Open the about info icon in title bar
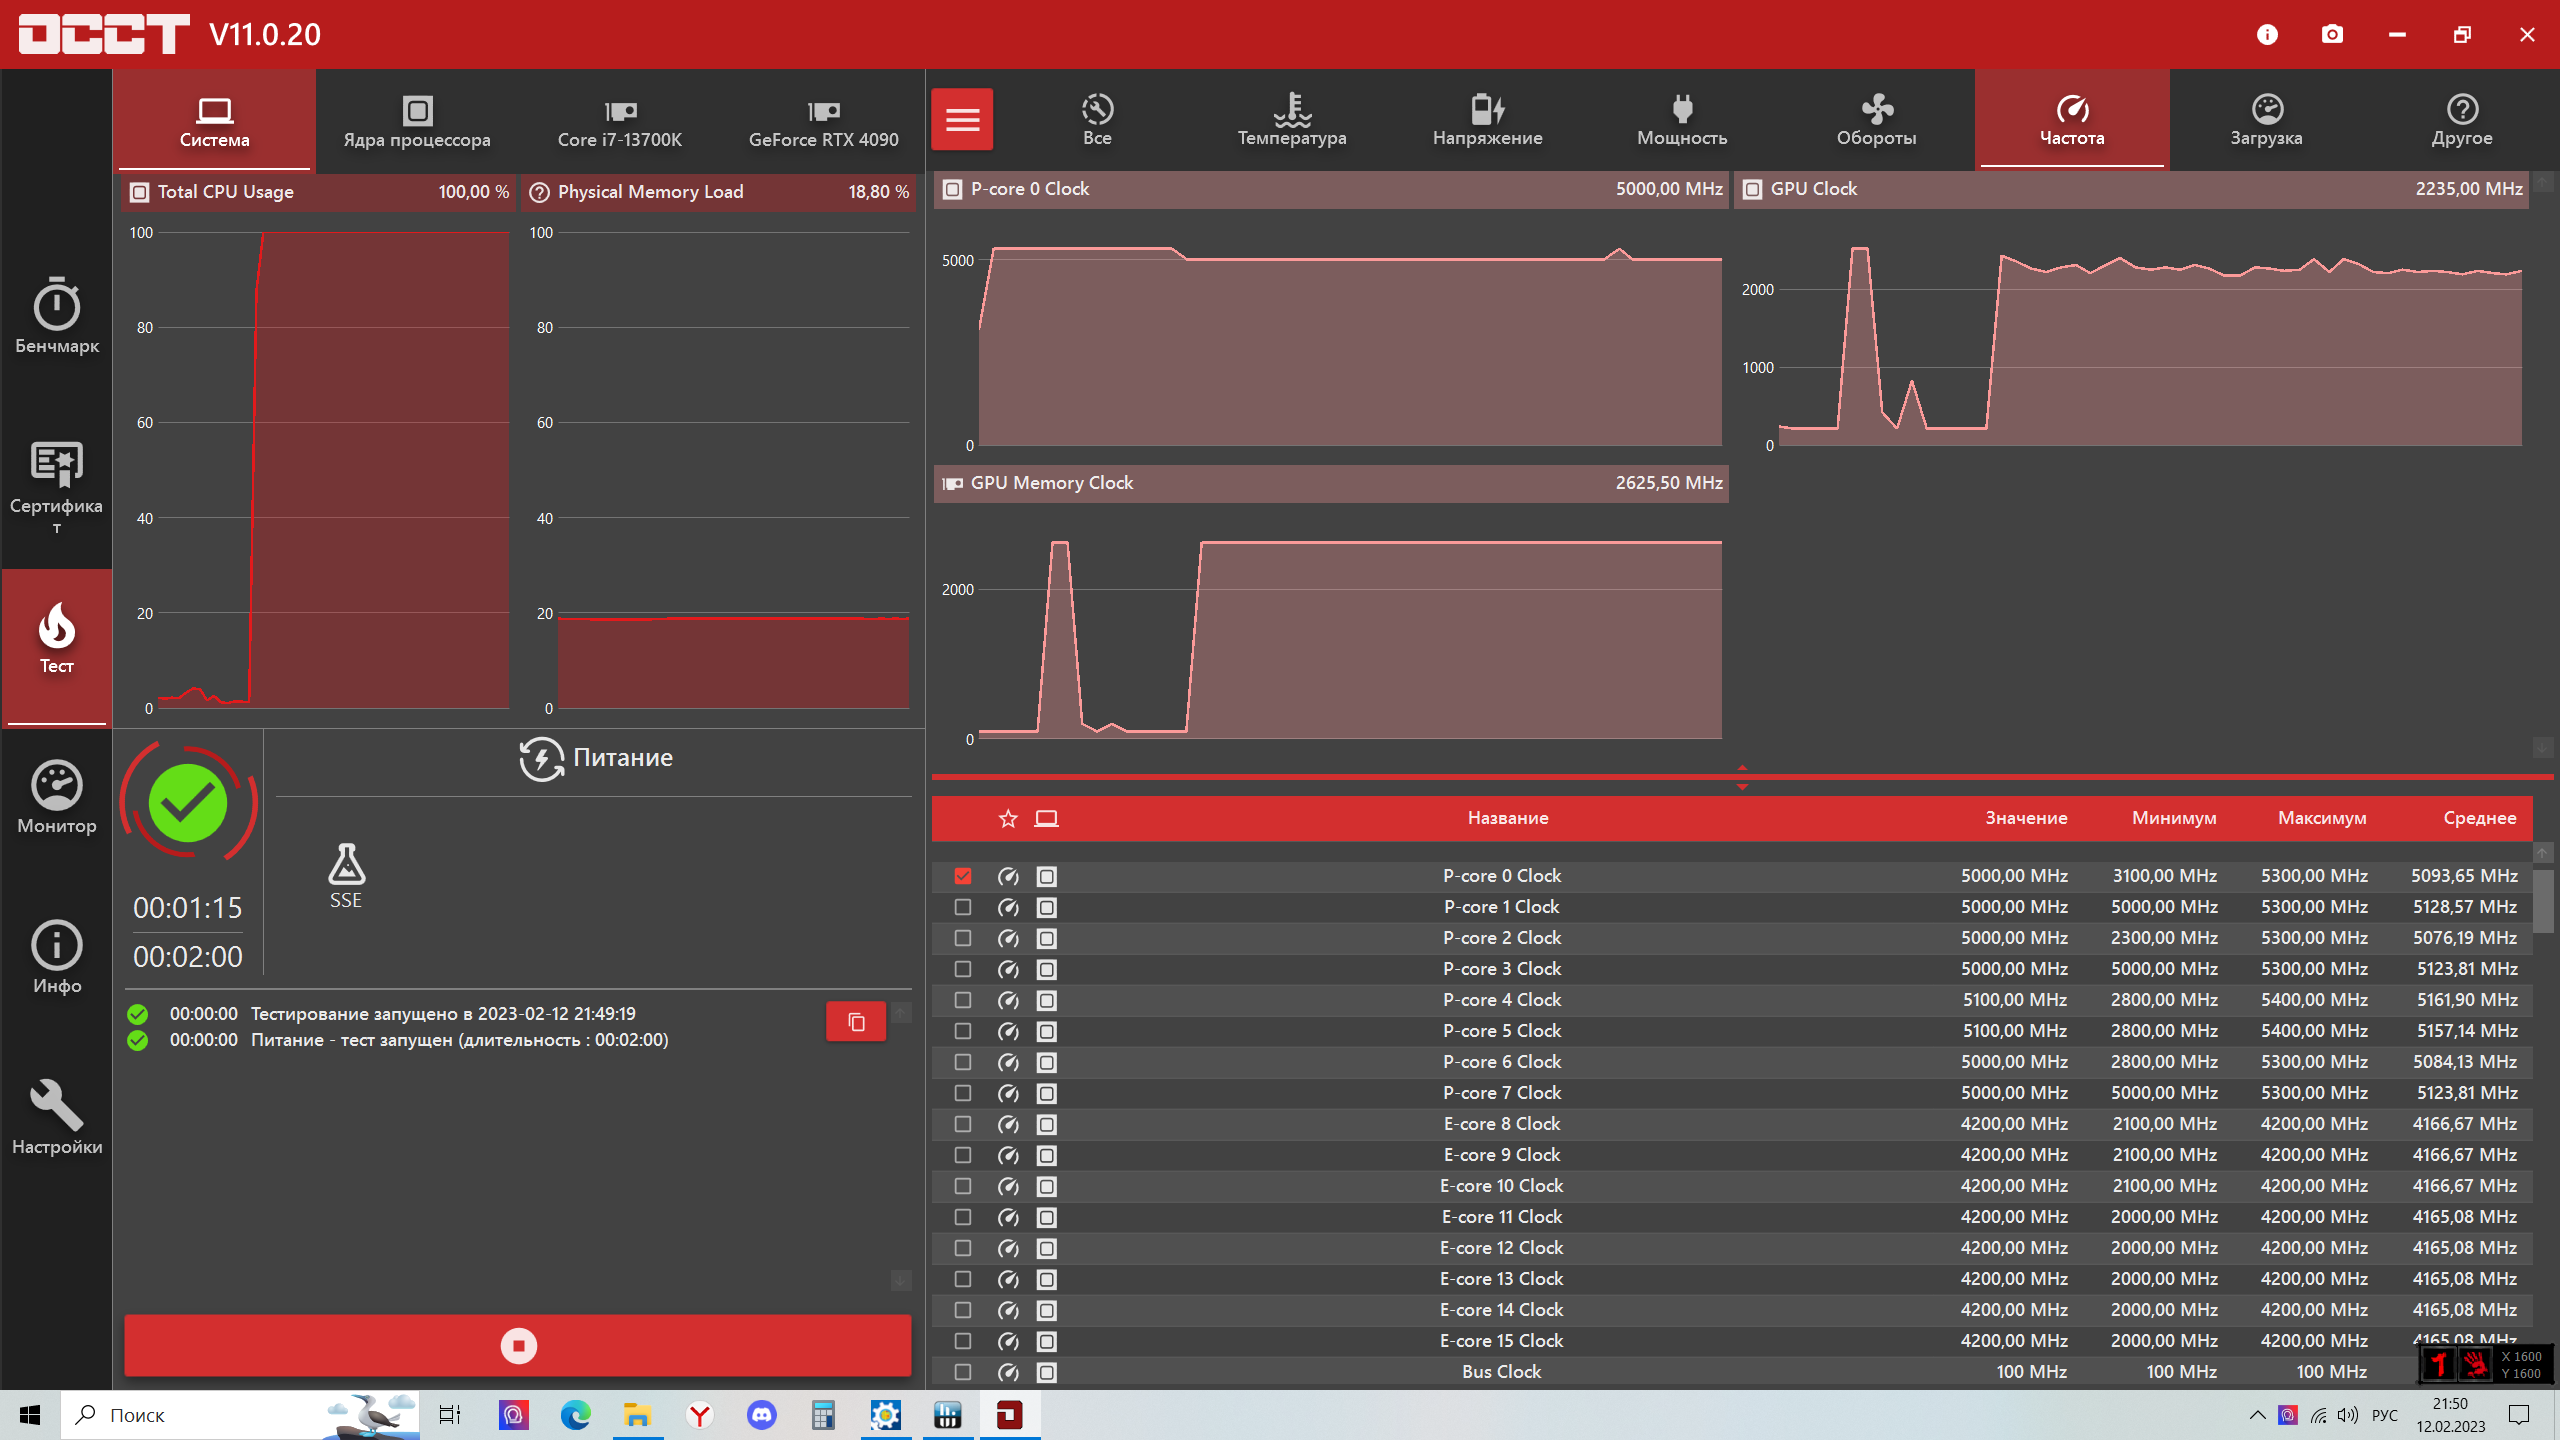 tap(2267, 34)
